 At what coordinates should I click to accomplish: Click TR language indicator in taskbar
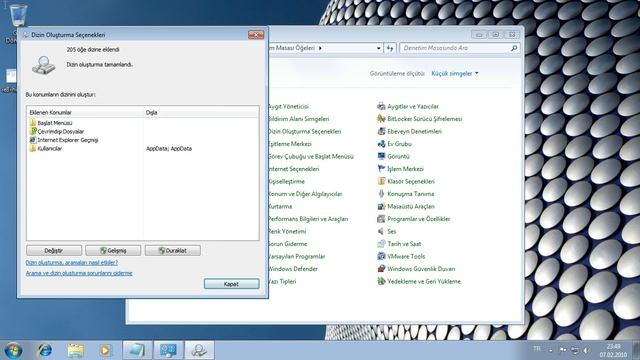tap(537, 349)
